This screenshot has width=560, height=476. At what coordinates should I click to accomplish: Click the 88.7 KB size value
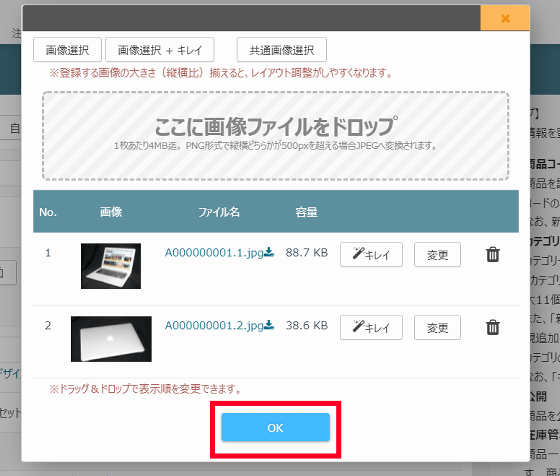point(307,253)
